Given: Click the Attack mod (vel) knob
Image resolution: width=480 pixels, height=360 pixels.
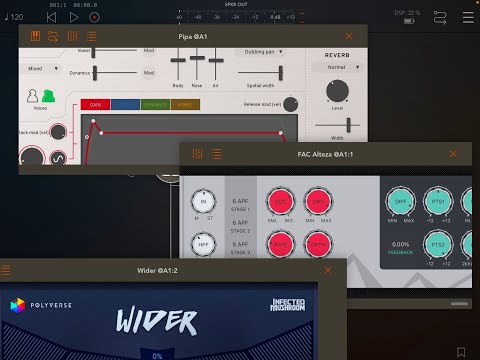Looking at the screenshot, I should (x=58, y=132).
